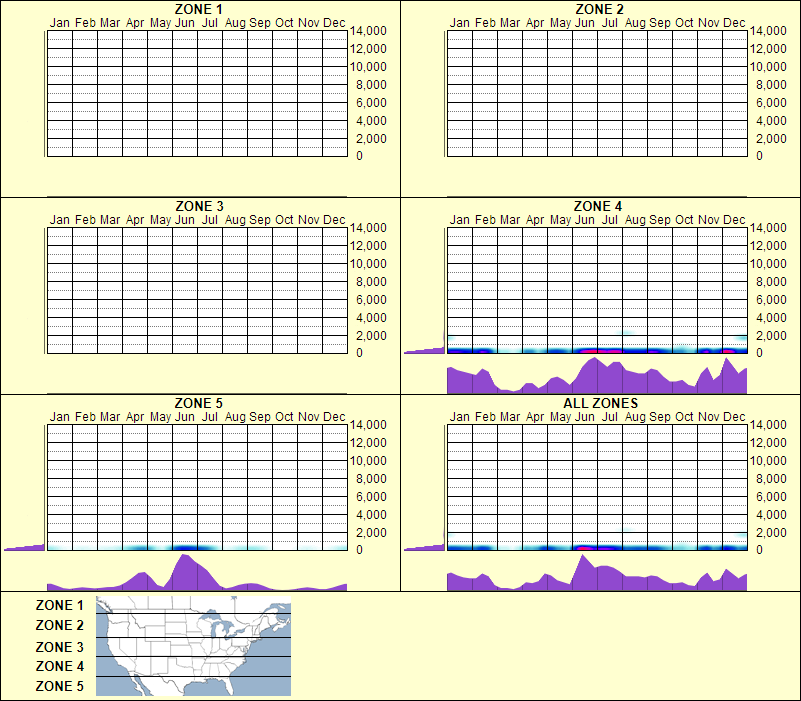Click the Dec column header in ZONE 2

point(733,22)
